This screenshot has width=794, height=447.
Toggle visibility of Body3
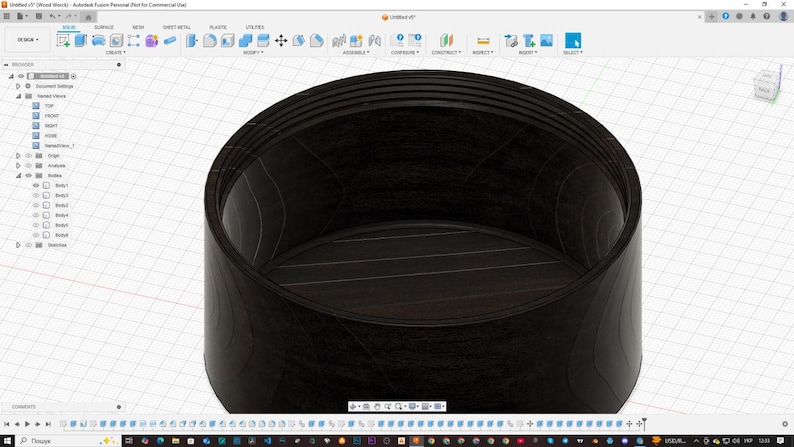click(36, 195)
